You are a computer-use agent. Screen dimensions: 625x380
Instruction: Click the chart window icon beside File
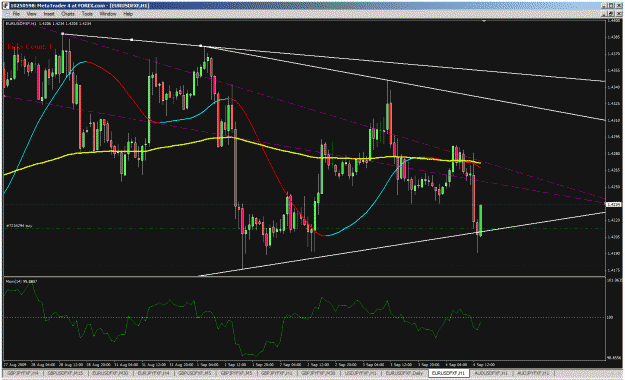[6, 14]
